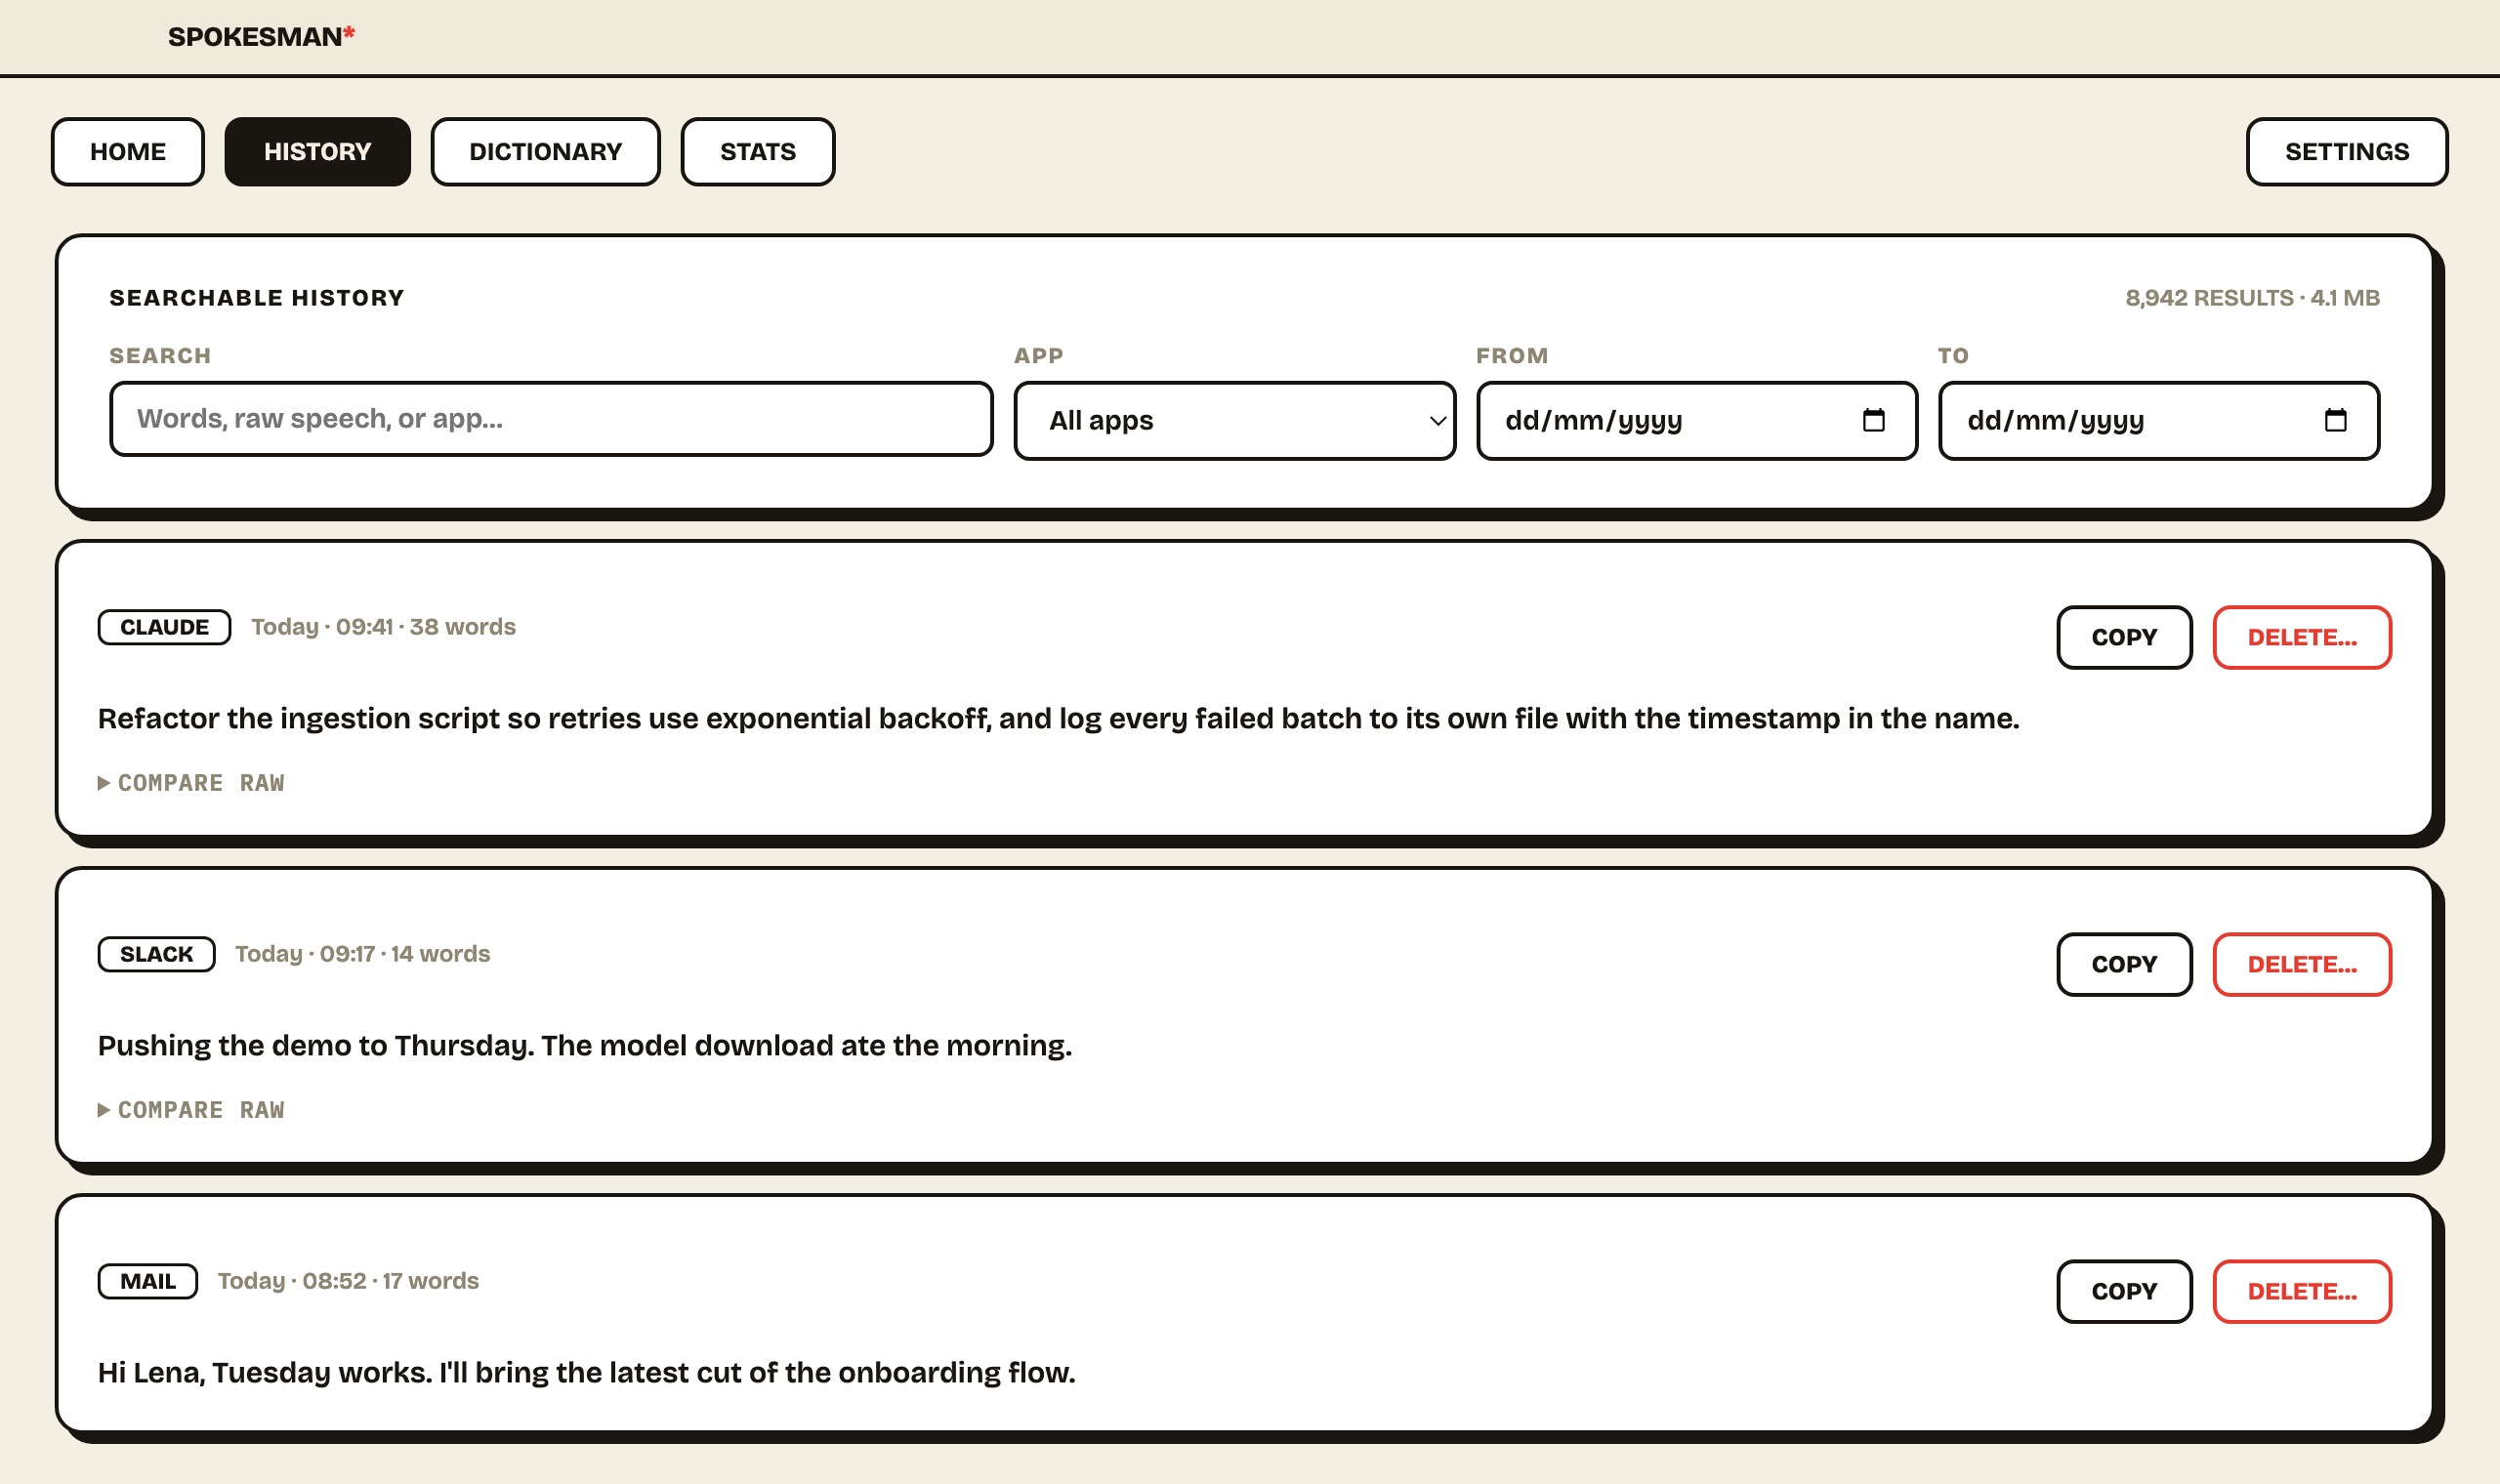Click the To date field
Viewport: 2500px width, 1484px height.
point(2158,421)
